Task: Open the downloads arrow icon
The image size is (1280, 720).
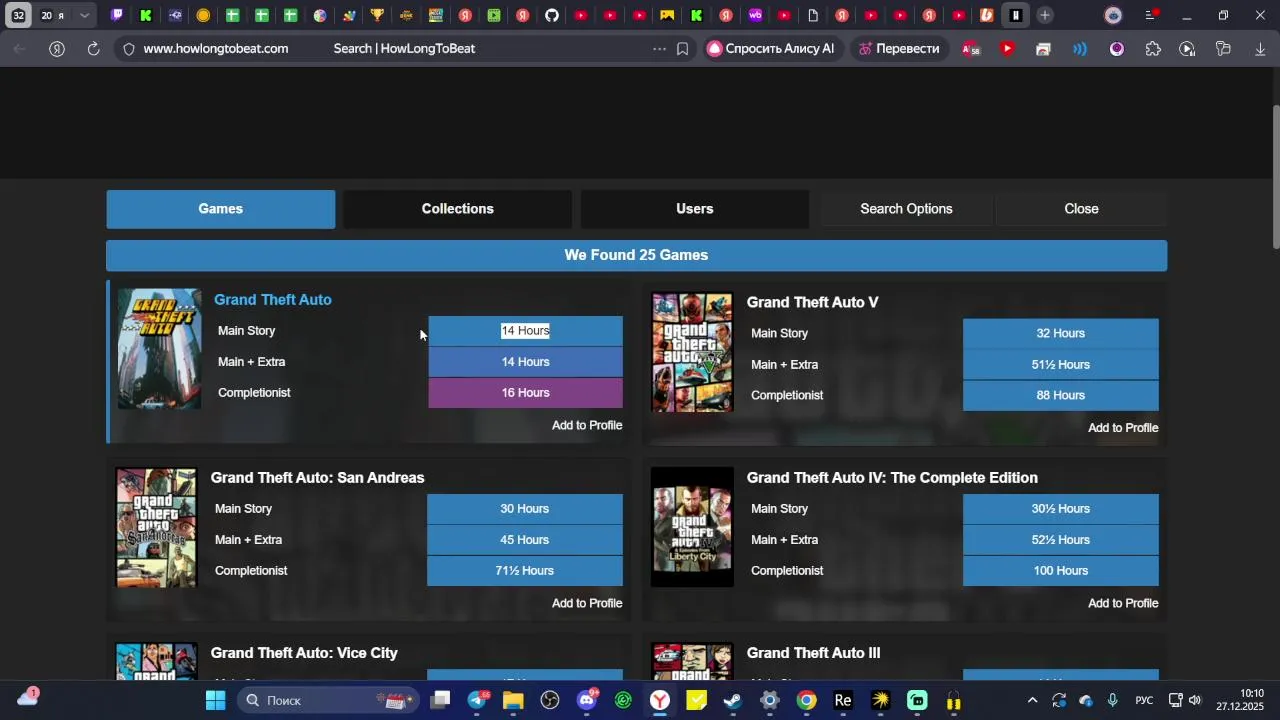Action: tap(1260, 48)
